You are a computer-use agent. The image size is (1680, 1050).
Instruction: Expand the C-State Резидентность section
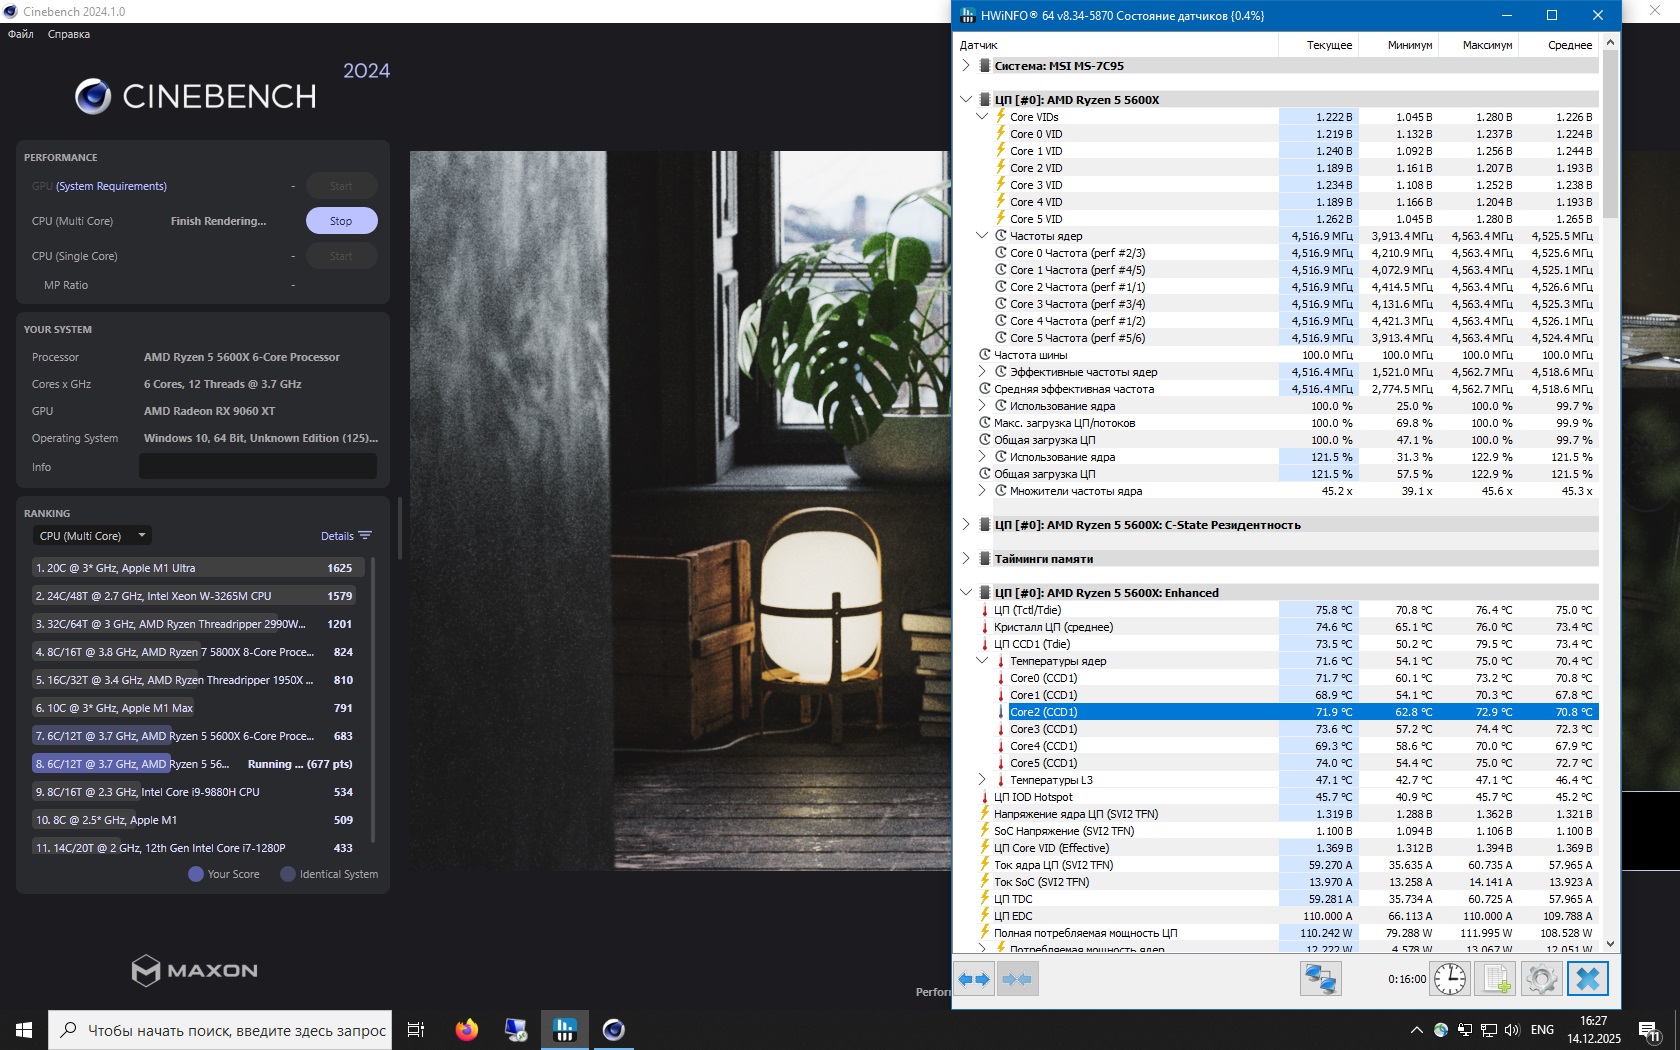(966, 525)
